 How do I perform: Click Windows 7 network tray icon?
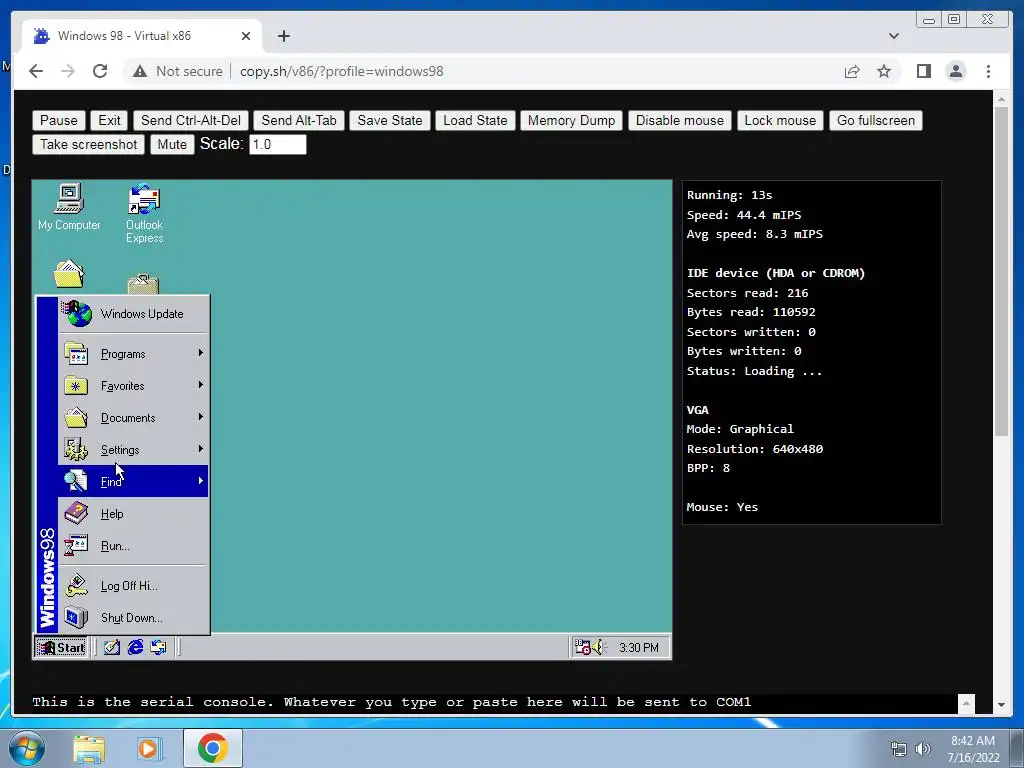899,748
